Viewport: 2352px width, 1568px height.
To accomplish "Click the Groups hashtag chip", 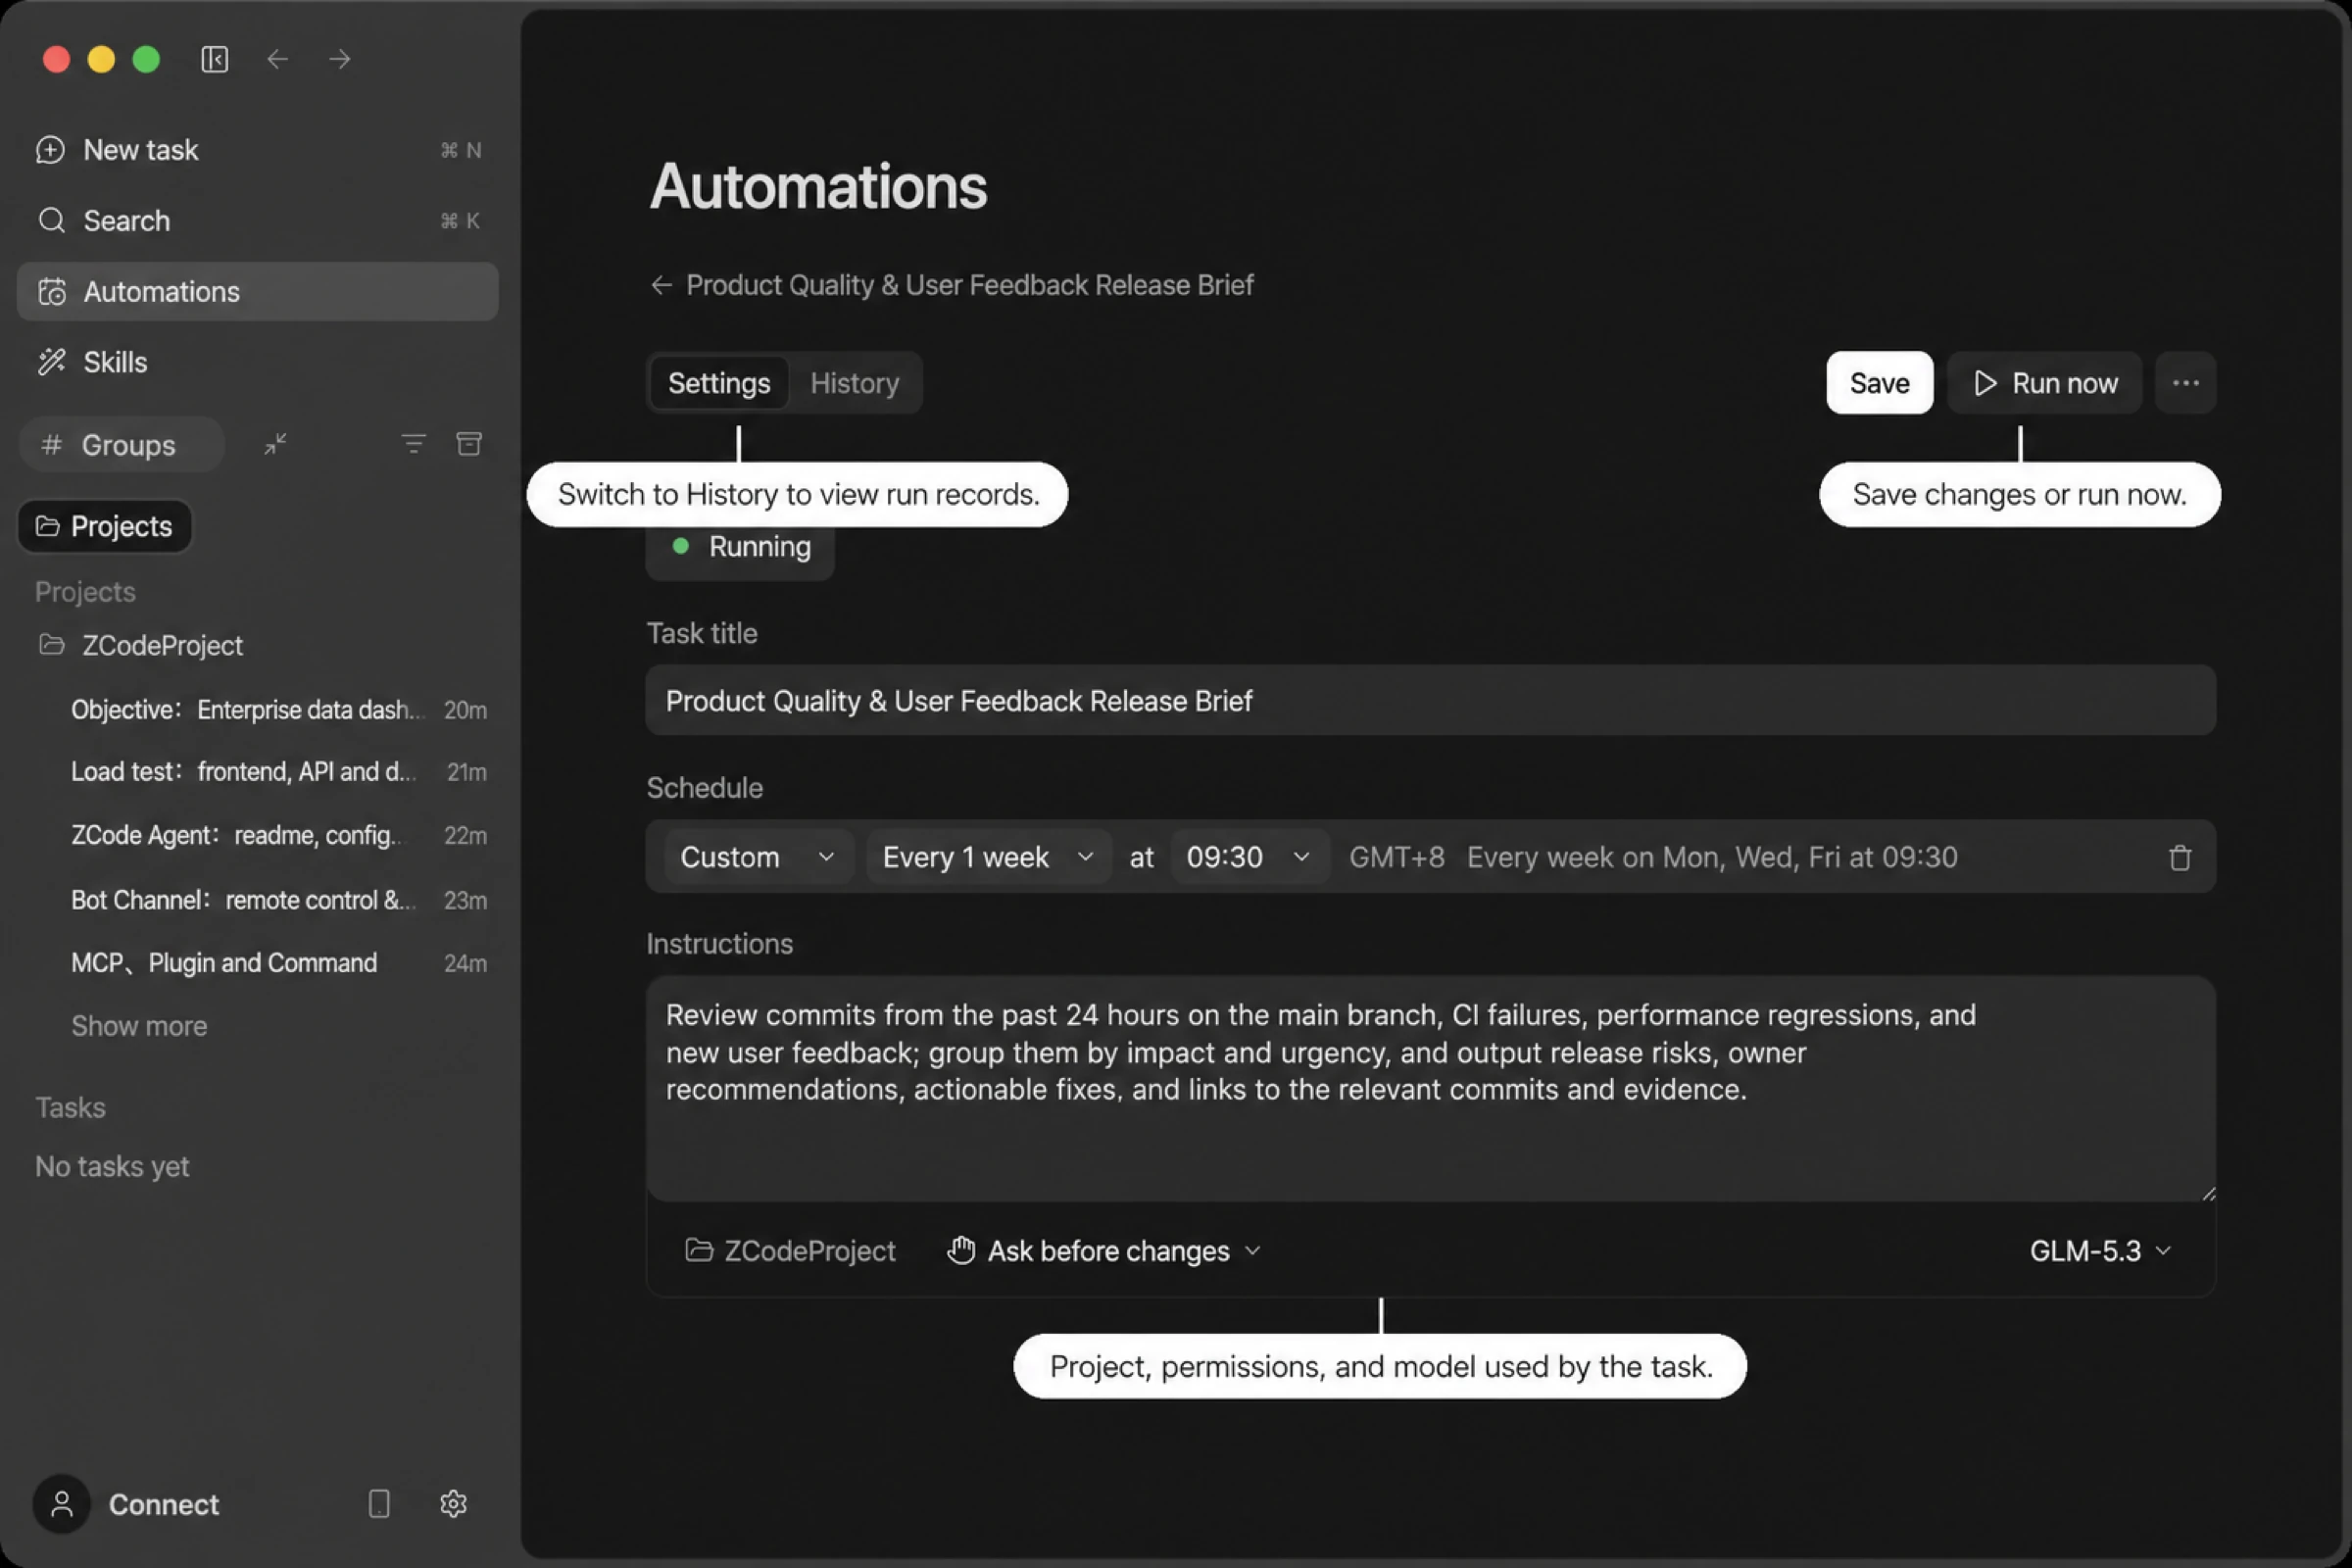I will 122,445.
